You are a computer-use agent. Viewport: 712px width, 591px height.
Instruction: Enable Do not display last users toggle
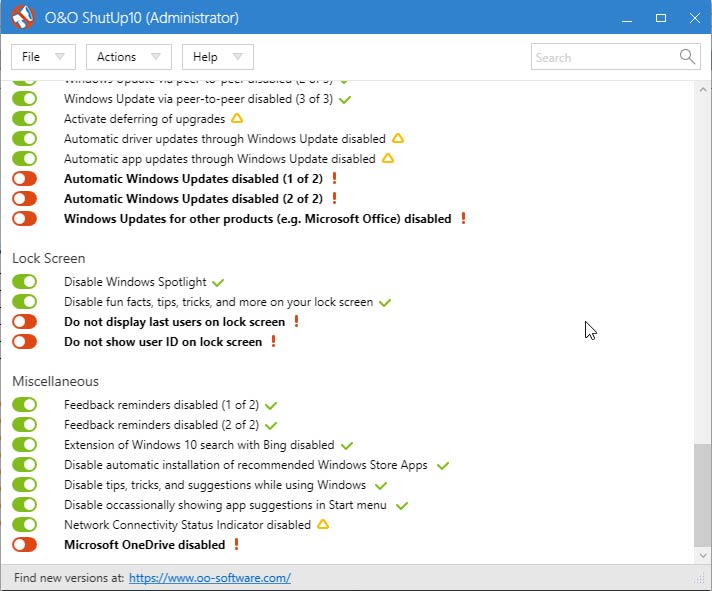pyautogui.click(x=25, y=321)
